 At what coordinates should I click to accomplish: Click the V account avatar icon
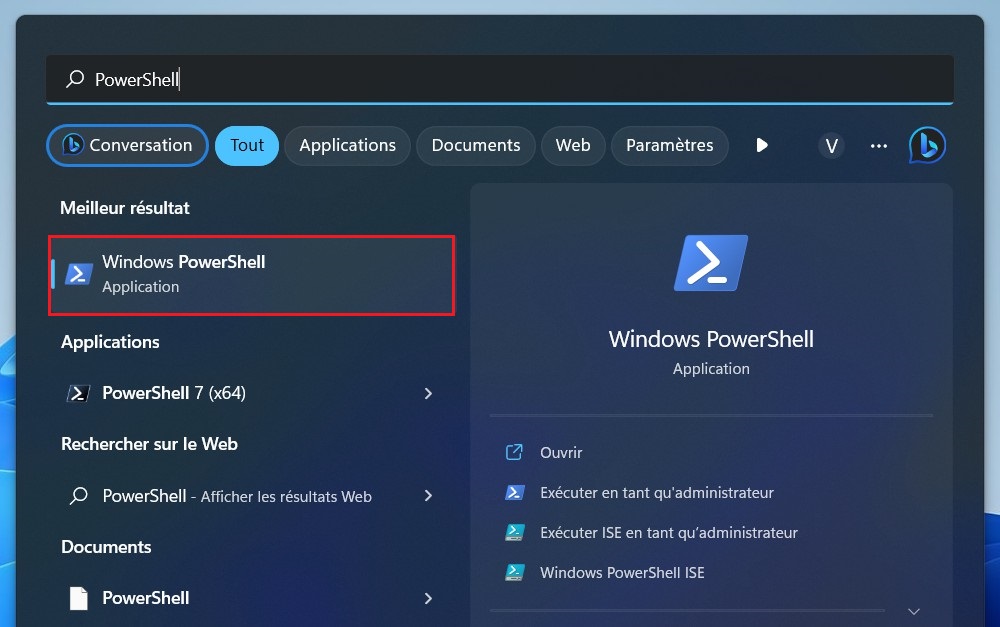831,145
